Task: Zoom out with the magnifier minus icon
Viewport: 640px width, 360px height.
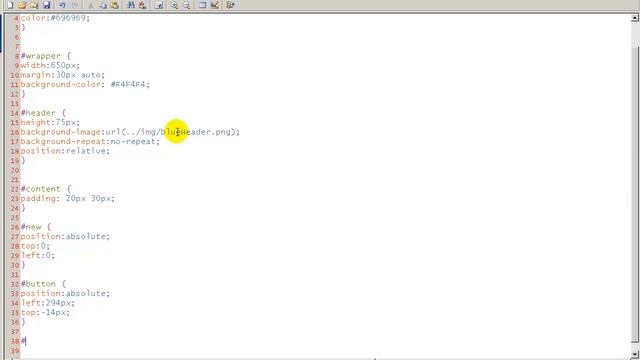Action: coord(187,5)
